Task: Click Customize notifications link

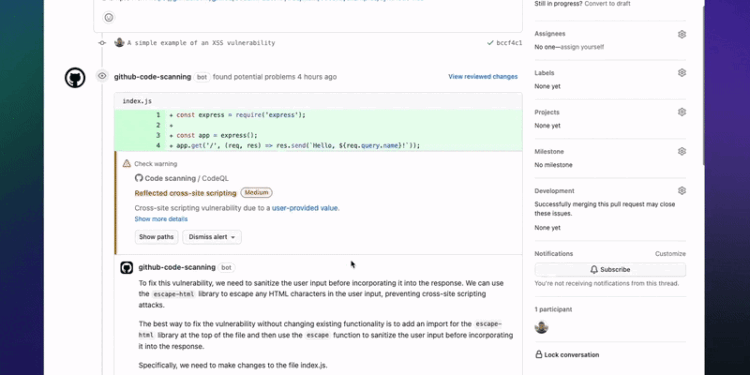Action: click(670, 254)
